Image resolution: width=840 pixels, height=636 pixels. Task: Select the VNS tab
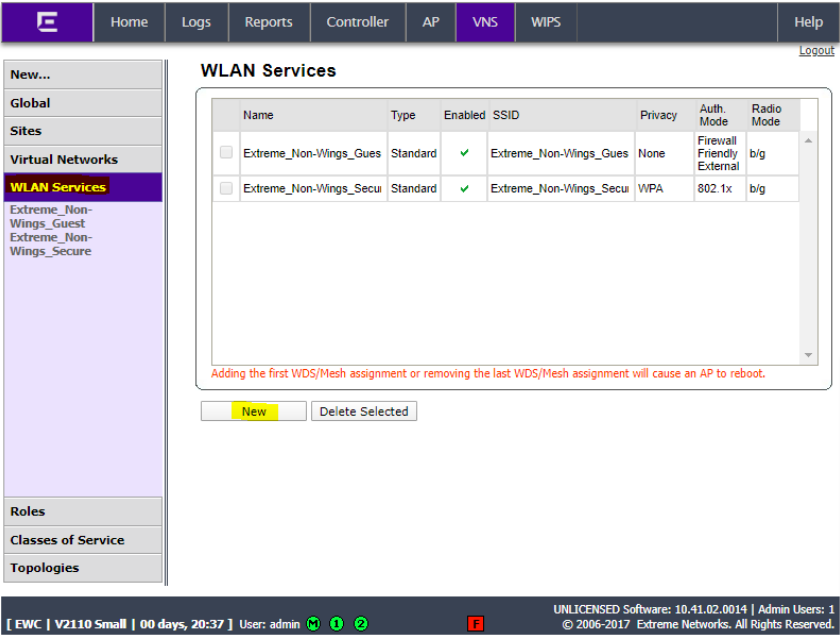[485, 22]
